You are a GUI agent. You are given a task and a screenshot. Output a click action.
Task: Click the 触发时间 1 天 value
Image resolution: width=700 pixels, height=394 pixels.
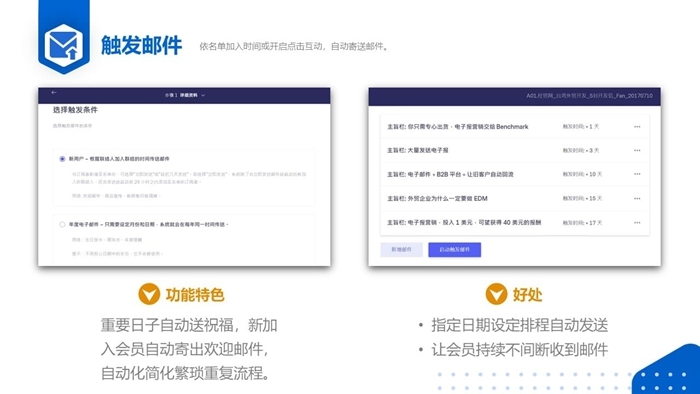tap(580, 127)
